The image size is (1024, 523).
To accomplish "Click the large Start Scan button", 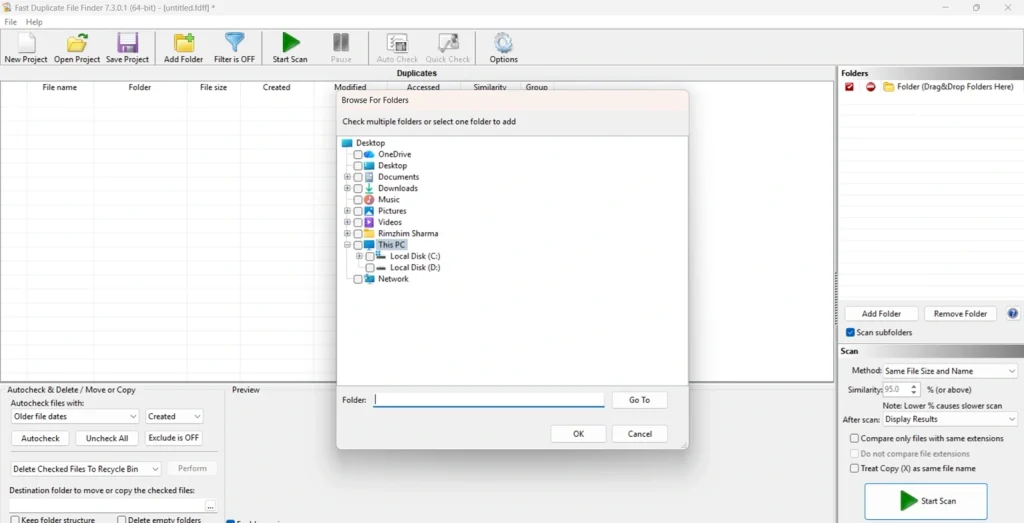I will (925, 501).
